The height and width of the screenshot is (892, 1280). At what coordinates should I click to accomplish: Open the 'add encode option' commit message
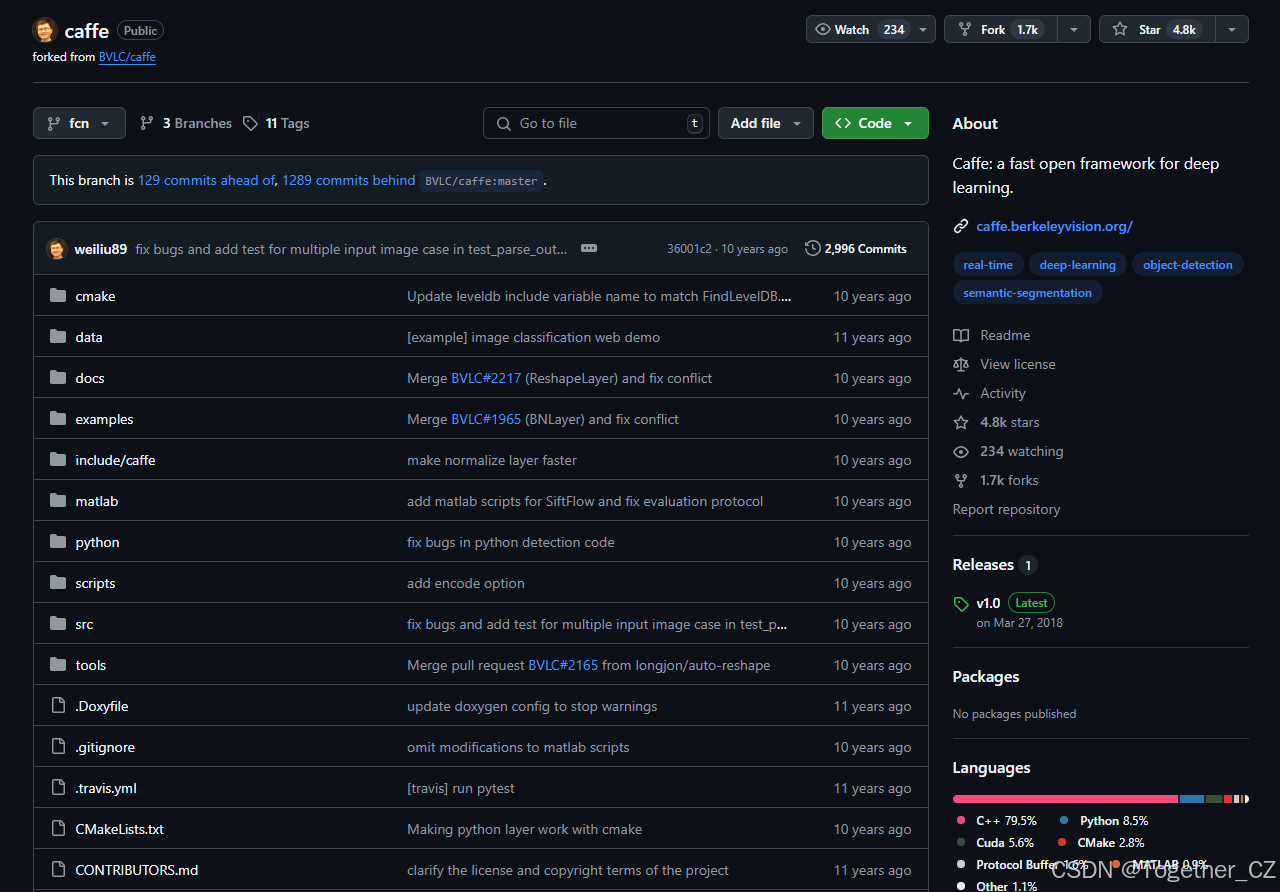[x=466, y=583]
